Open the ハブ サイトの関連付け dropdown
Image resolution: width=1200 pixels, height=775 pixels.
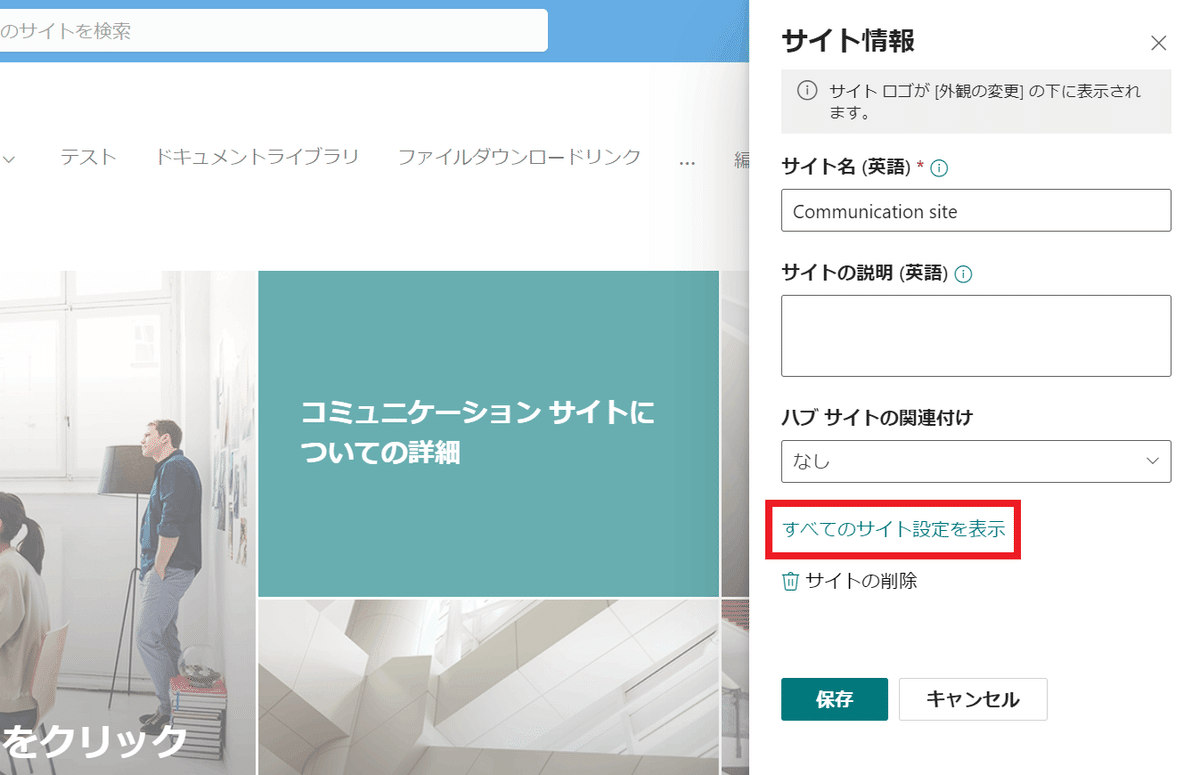click(976, 461)
